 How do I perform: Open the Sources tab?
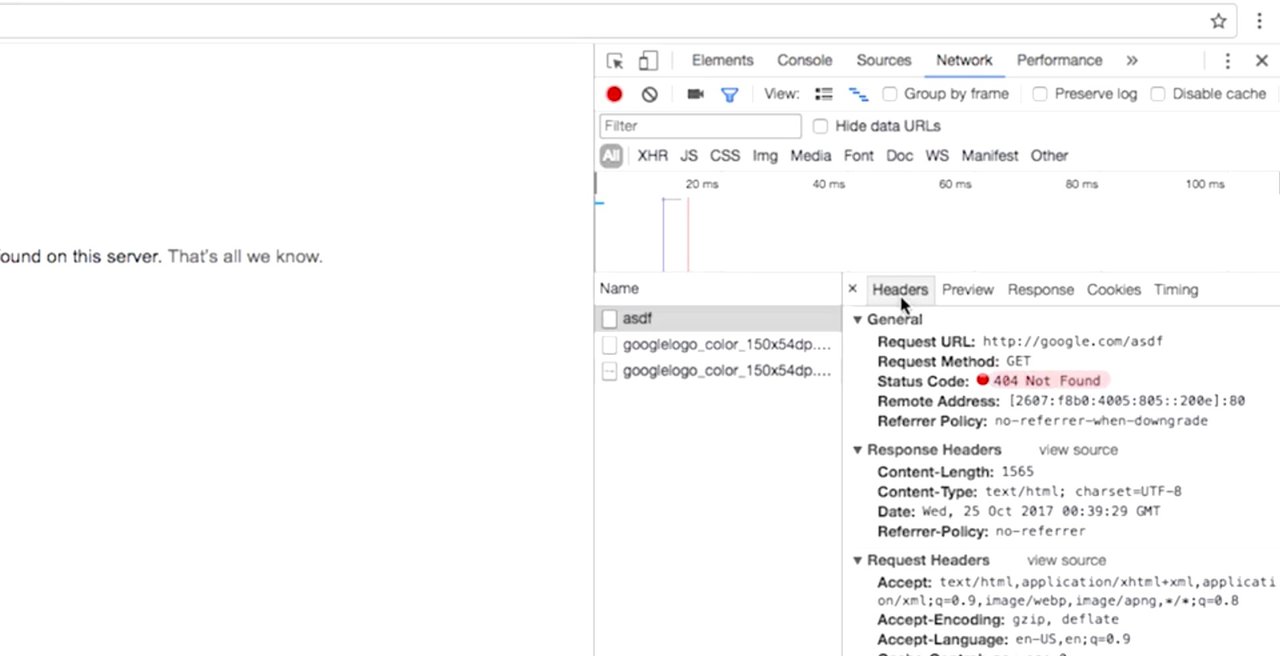click(884, 60)
